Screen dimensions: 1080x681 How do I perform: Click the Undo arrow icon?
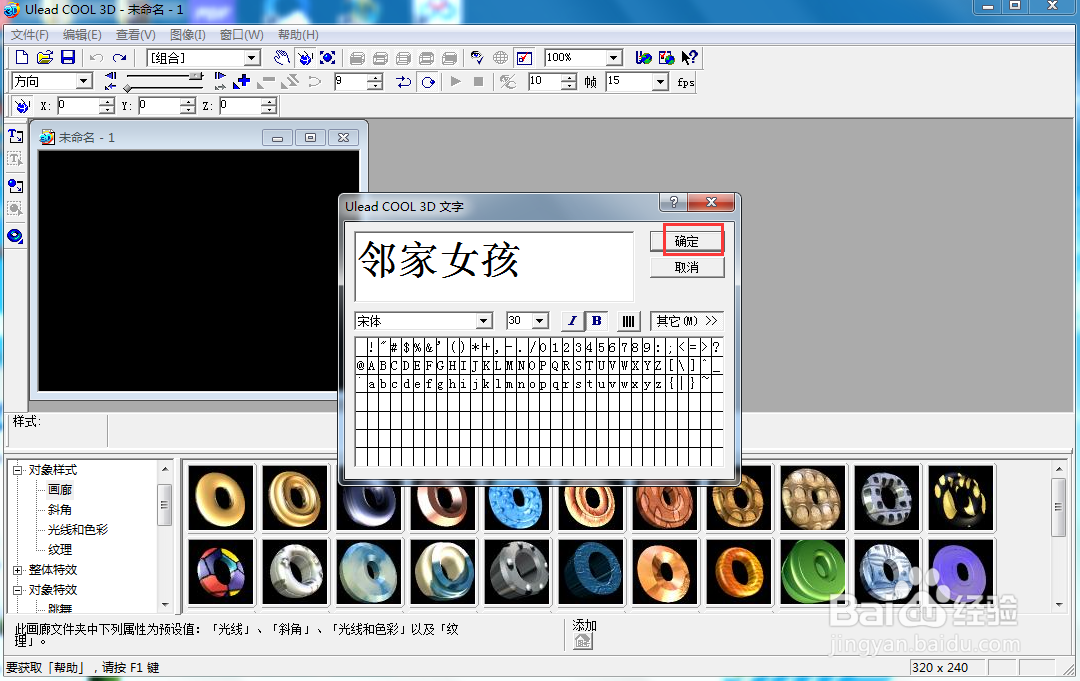click(x=96, y=58)
